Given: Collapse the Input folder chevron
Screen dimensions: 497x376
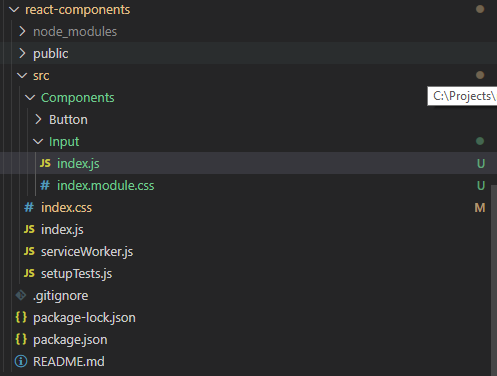Looking at the screenshot, I should [x=38, y=142].
